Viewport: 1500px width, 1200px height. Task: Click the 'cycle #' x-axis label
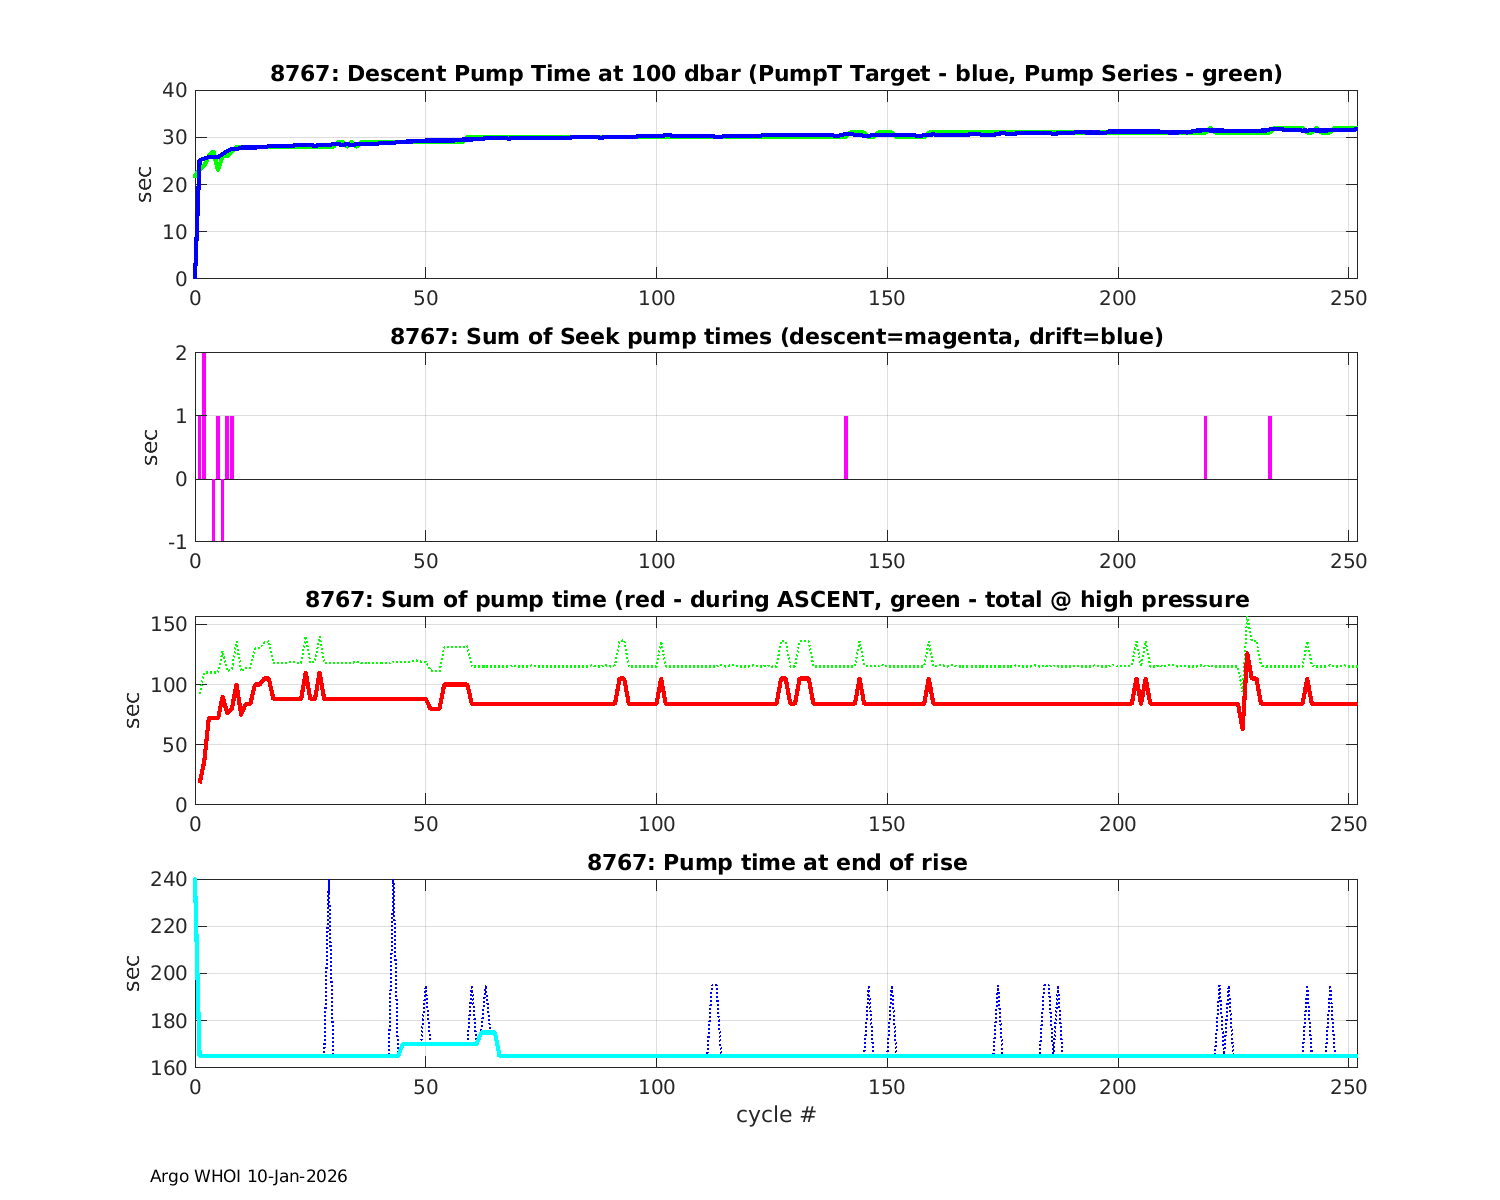tap(776, 1114)
